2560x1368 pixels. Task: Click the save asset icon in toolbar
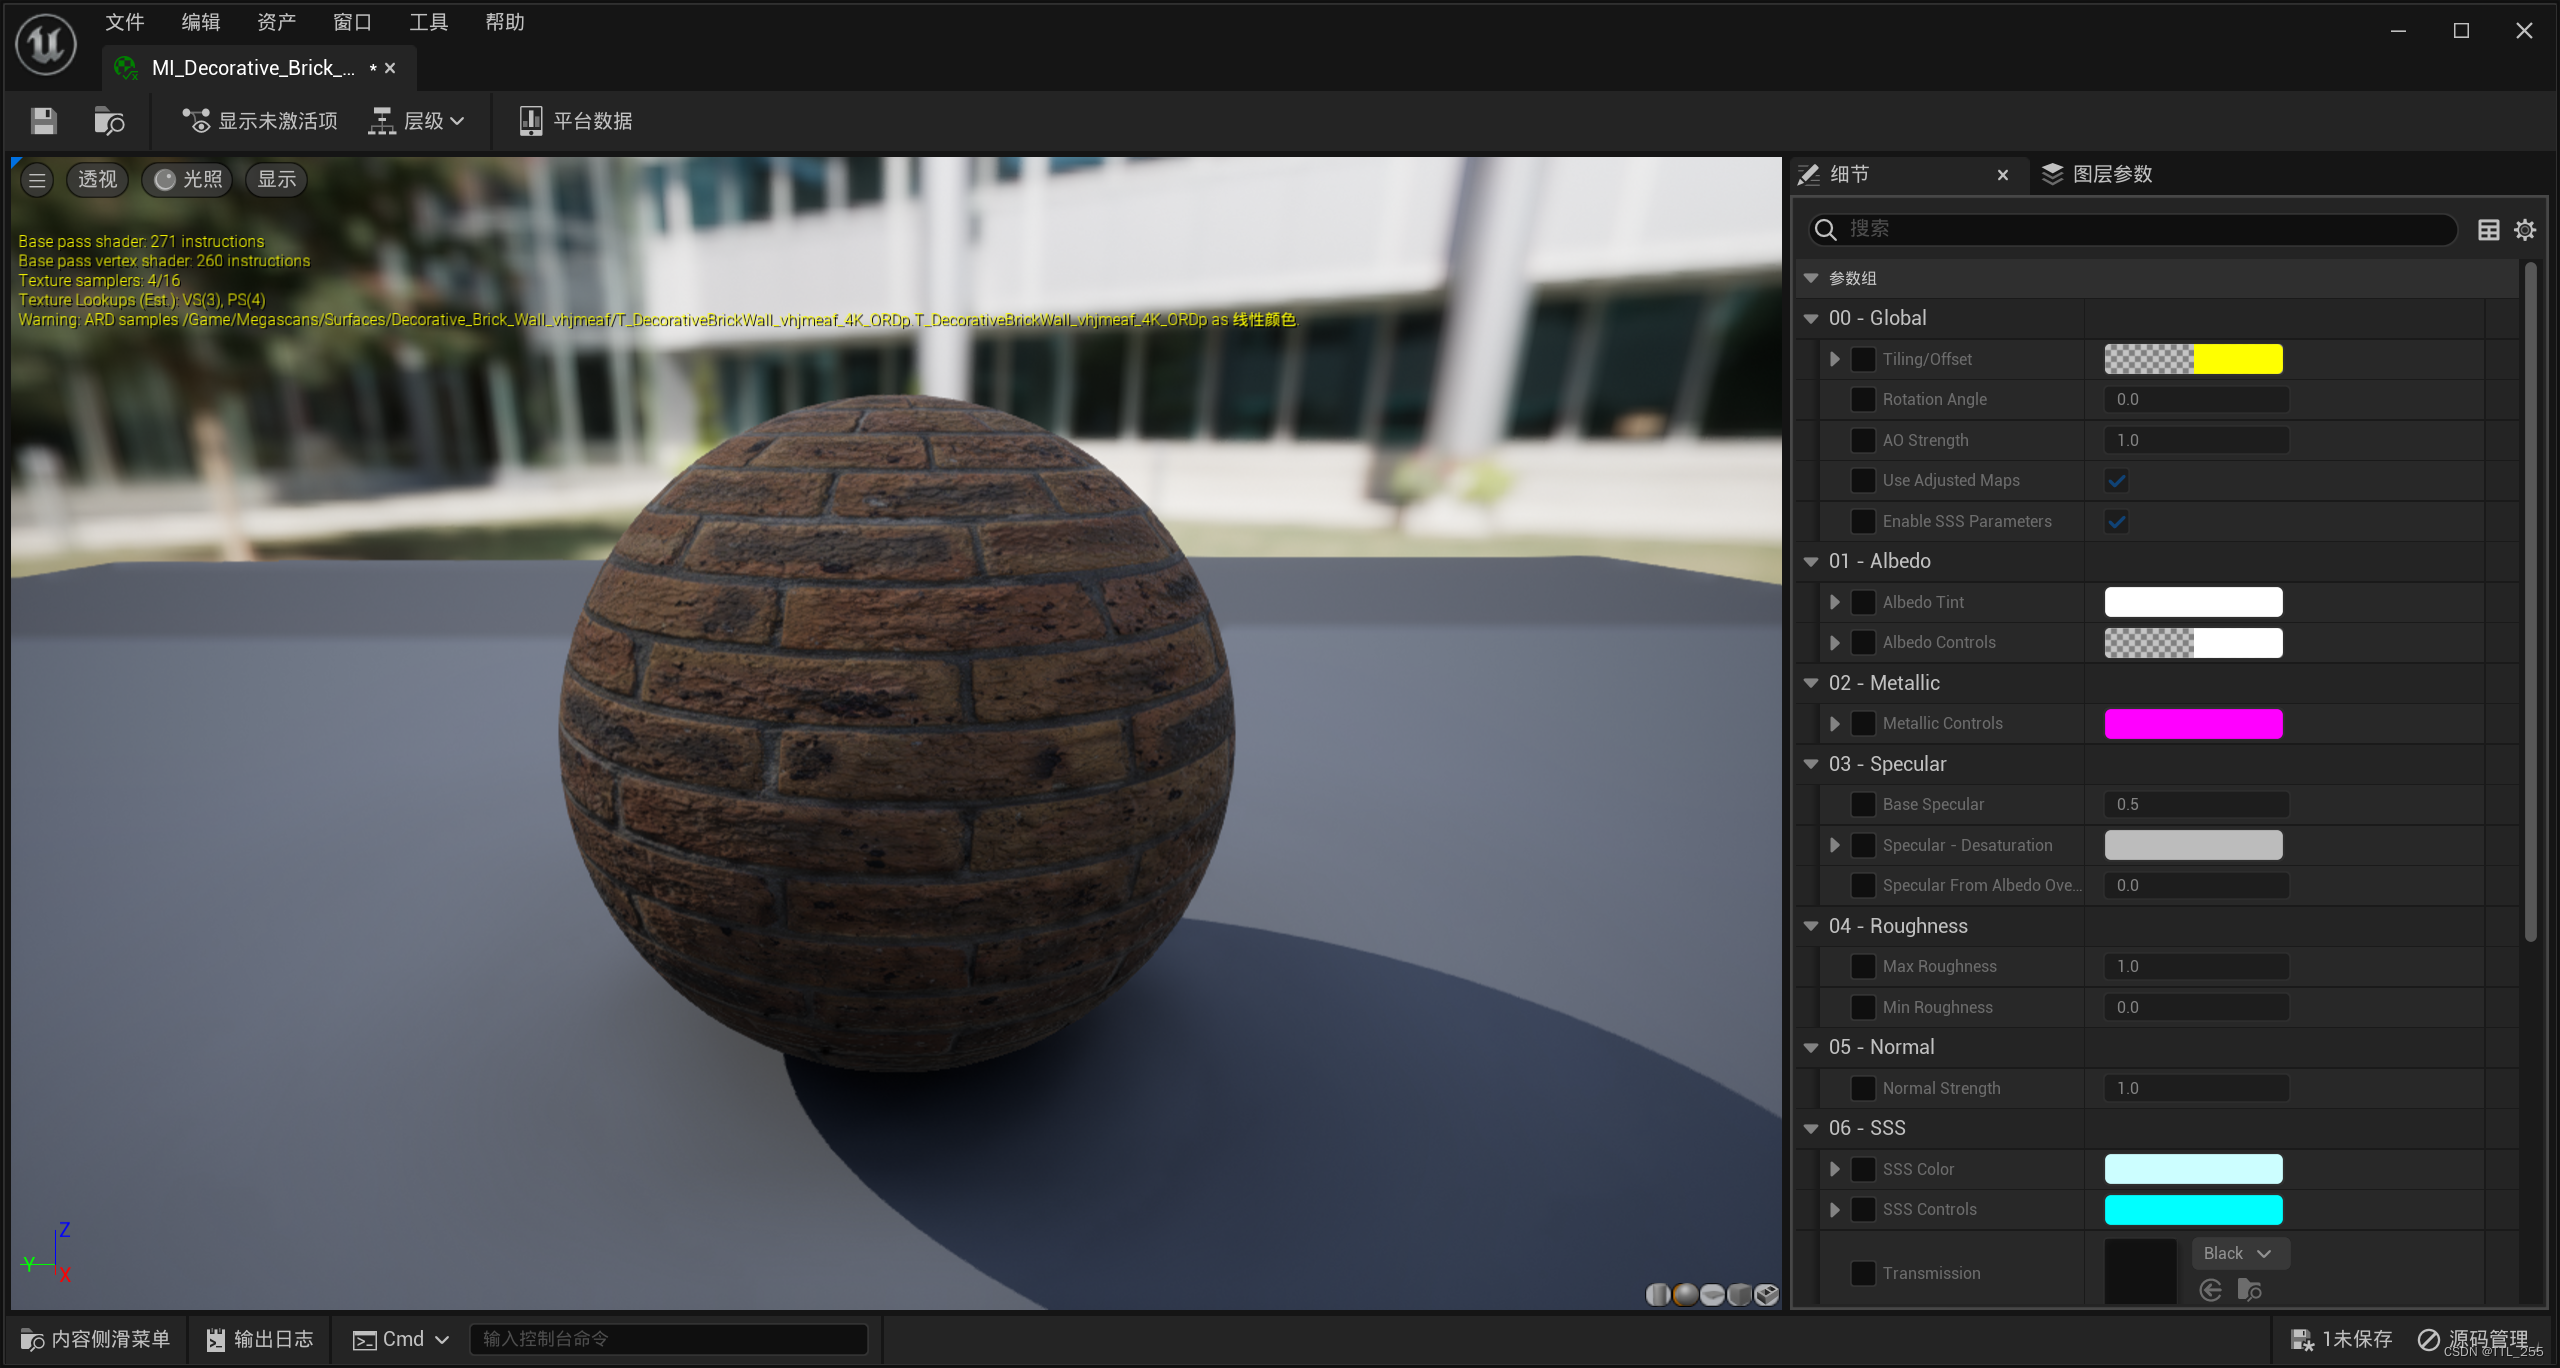click(x=44, y=120)
